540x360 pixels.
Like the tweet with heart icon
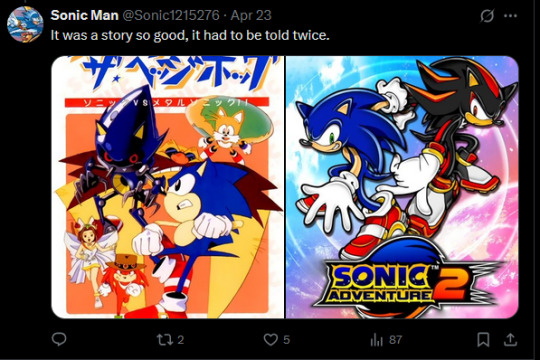click(271, 340)
